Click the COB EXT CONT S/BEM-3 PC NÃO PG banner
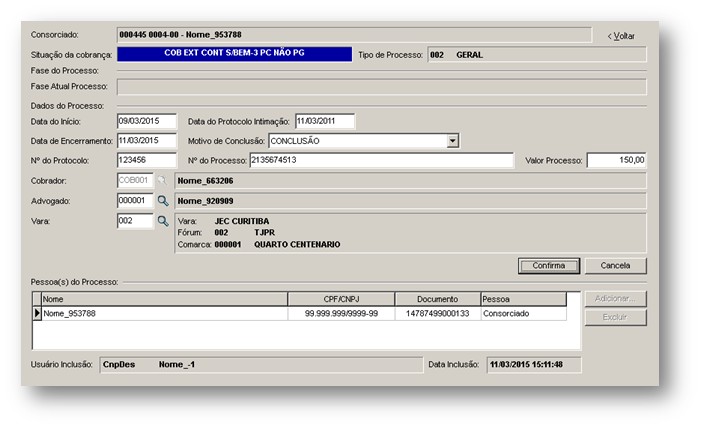The height and width of the screenshot is (428, 701). [234, 54]
